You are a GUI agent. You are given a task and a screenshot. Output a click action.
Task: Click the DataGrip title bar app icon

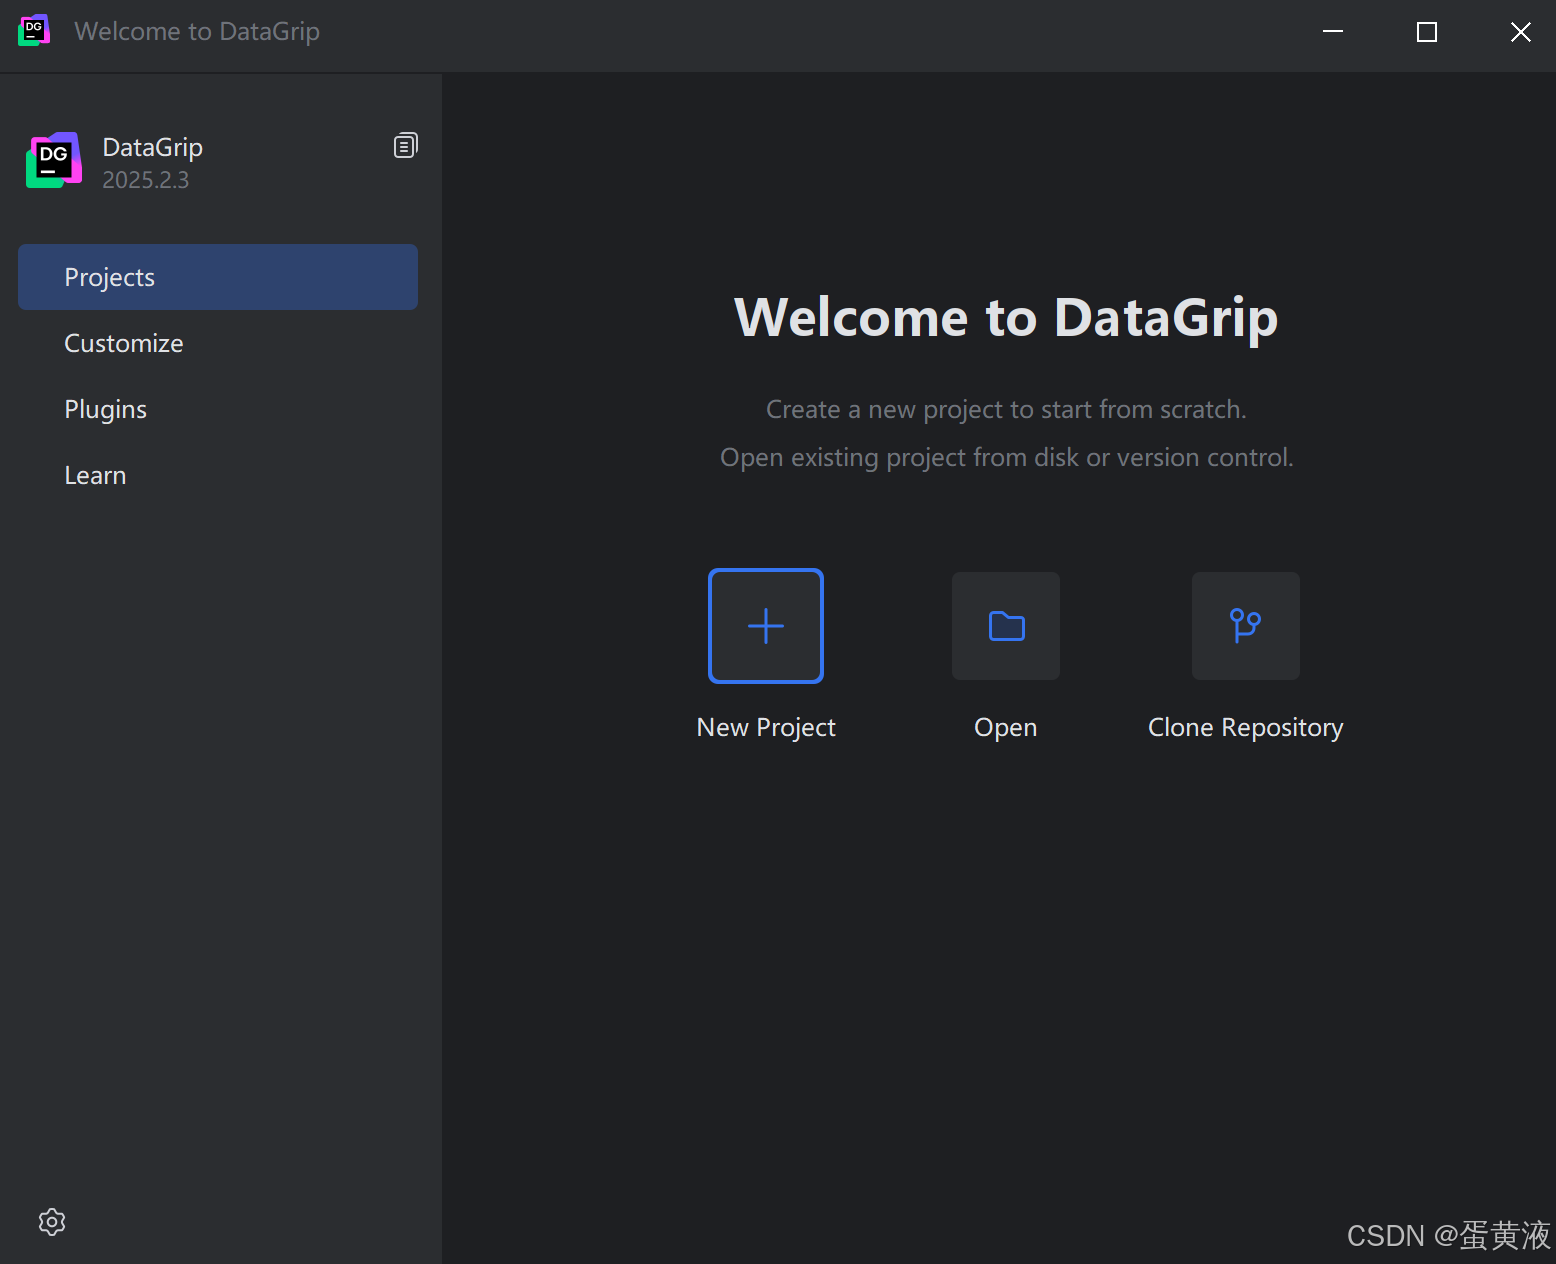tap(34, 31)
